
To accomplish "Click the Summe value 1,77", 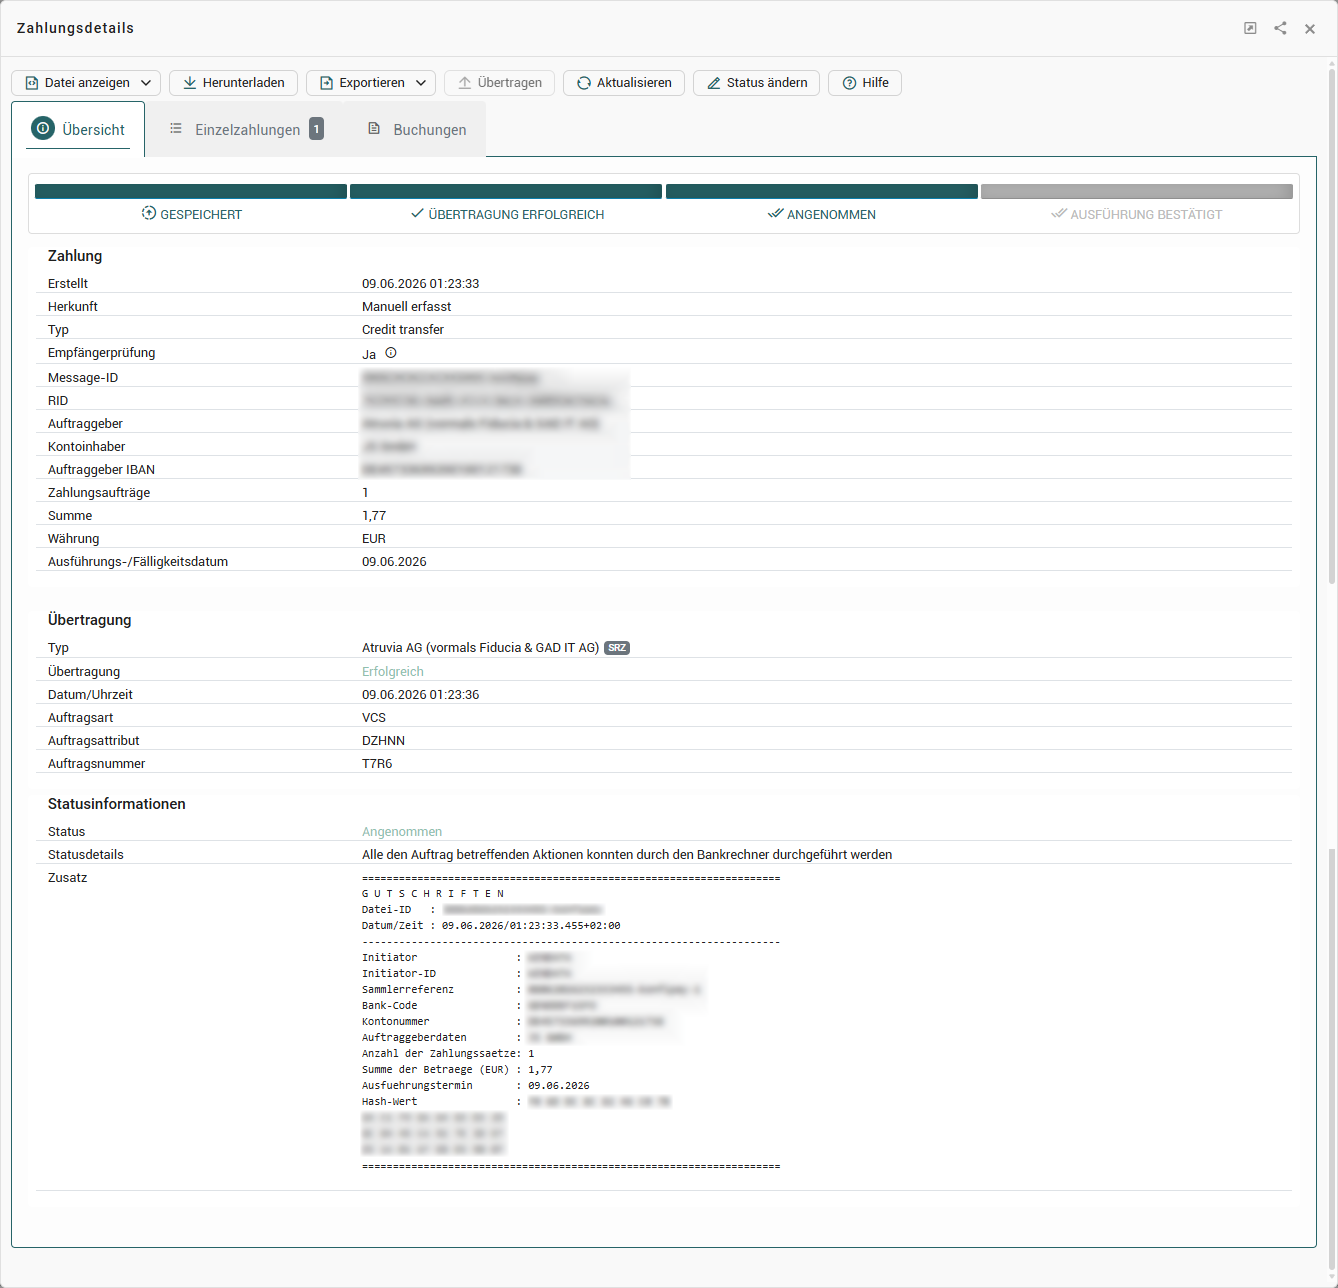I will [x=374, y=516].
